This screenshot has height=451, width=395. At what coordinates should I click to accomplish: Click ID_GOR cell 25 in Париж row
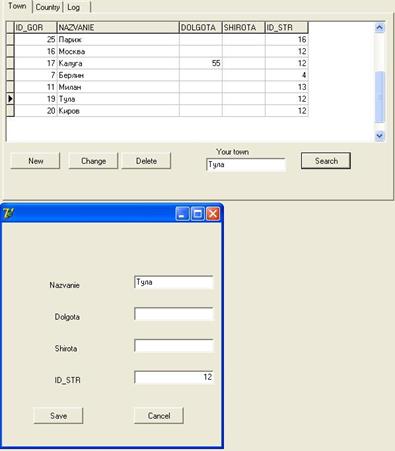pyautogui.click(x=36, y=40)
